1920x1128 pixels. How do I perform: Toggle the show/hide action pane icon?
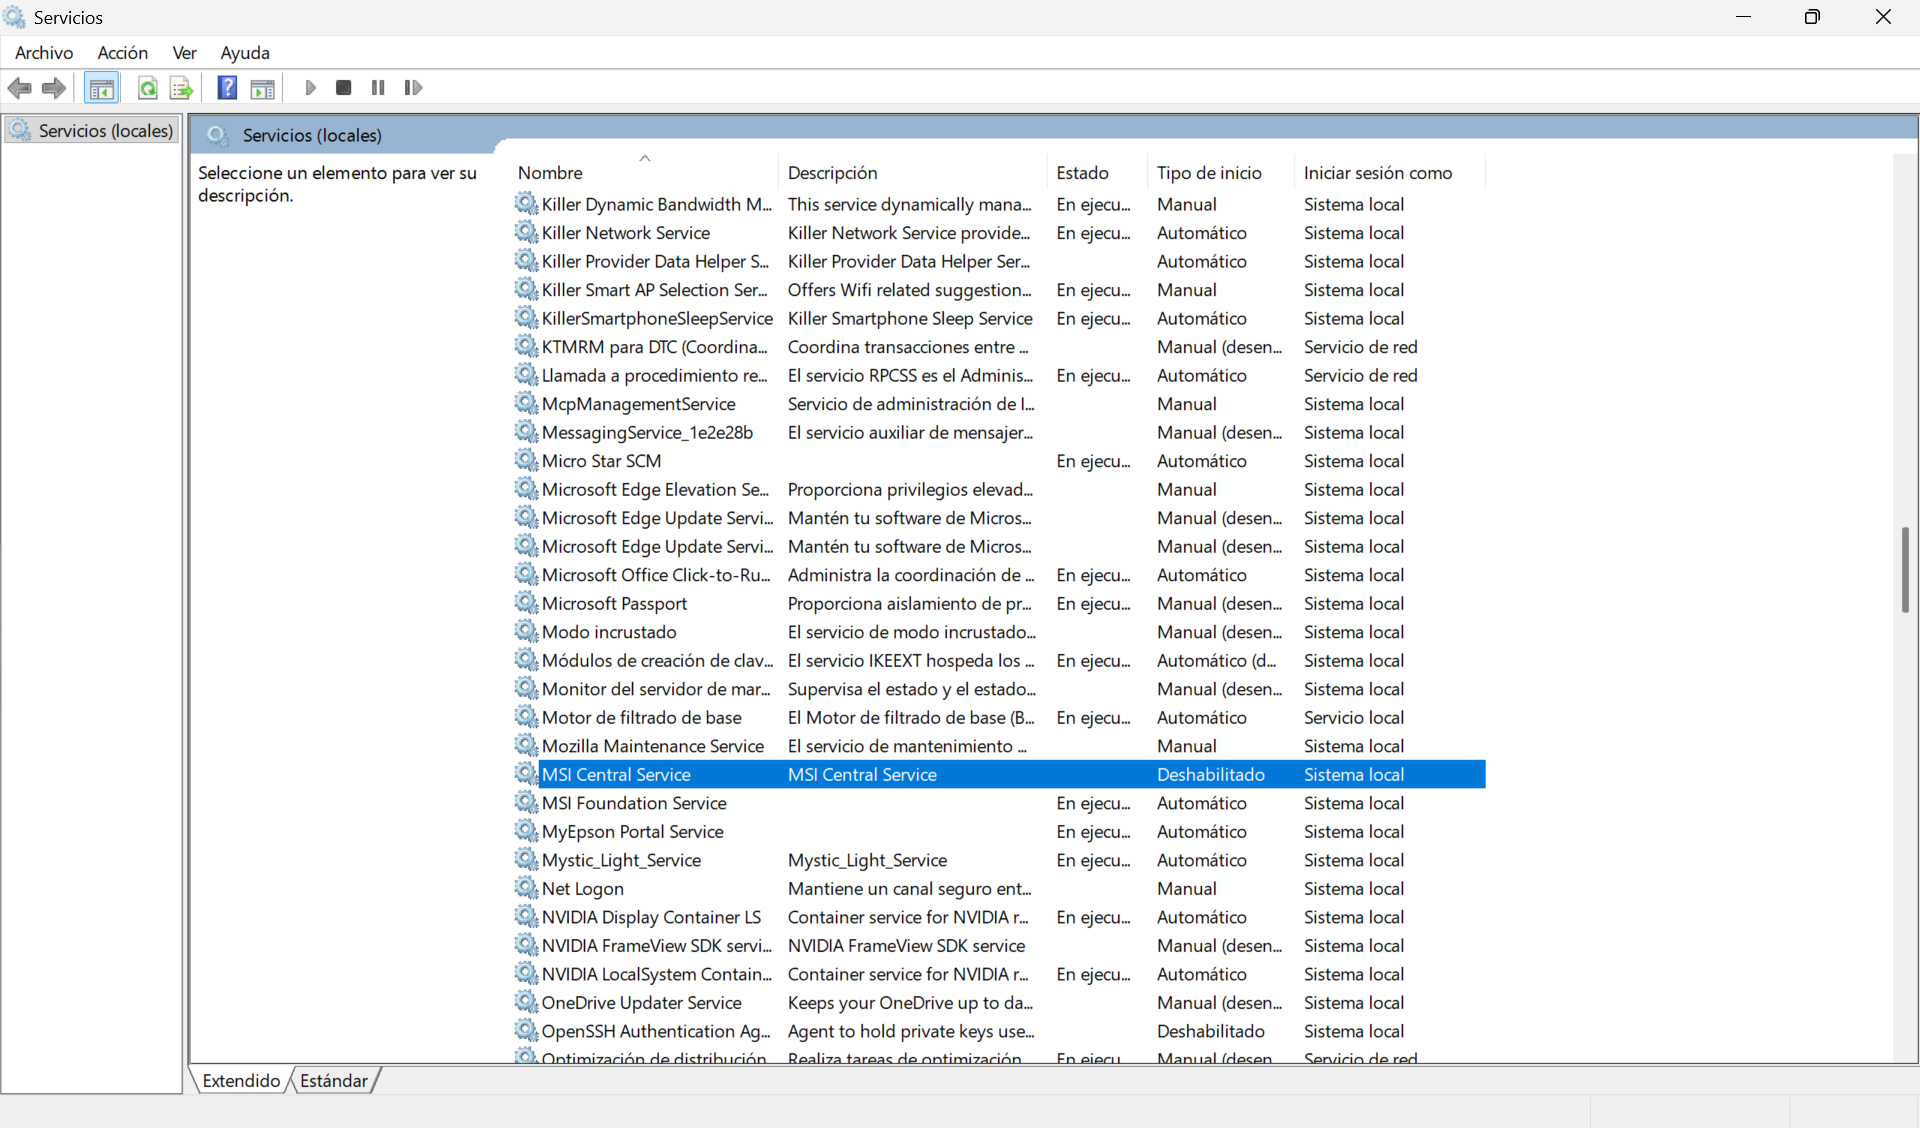point(262,88)
